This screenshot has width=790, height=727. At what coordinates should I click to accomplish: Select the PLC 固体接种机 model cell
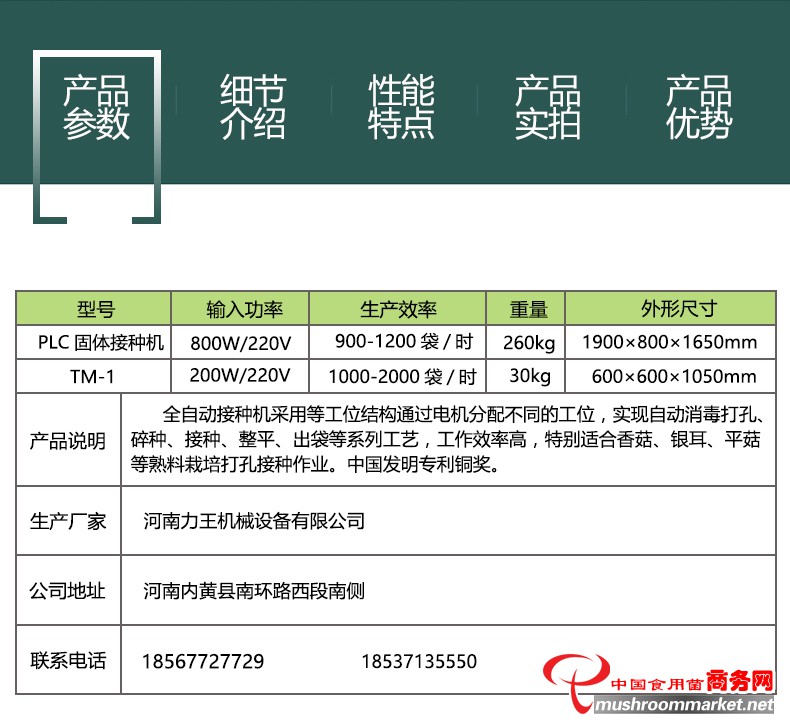(x=94, y=343)
